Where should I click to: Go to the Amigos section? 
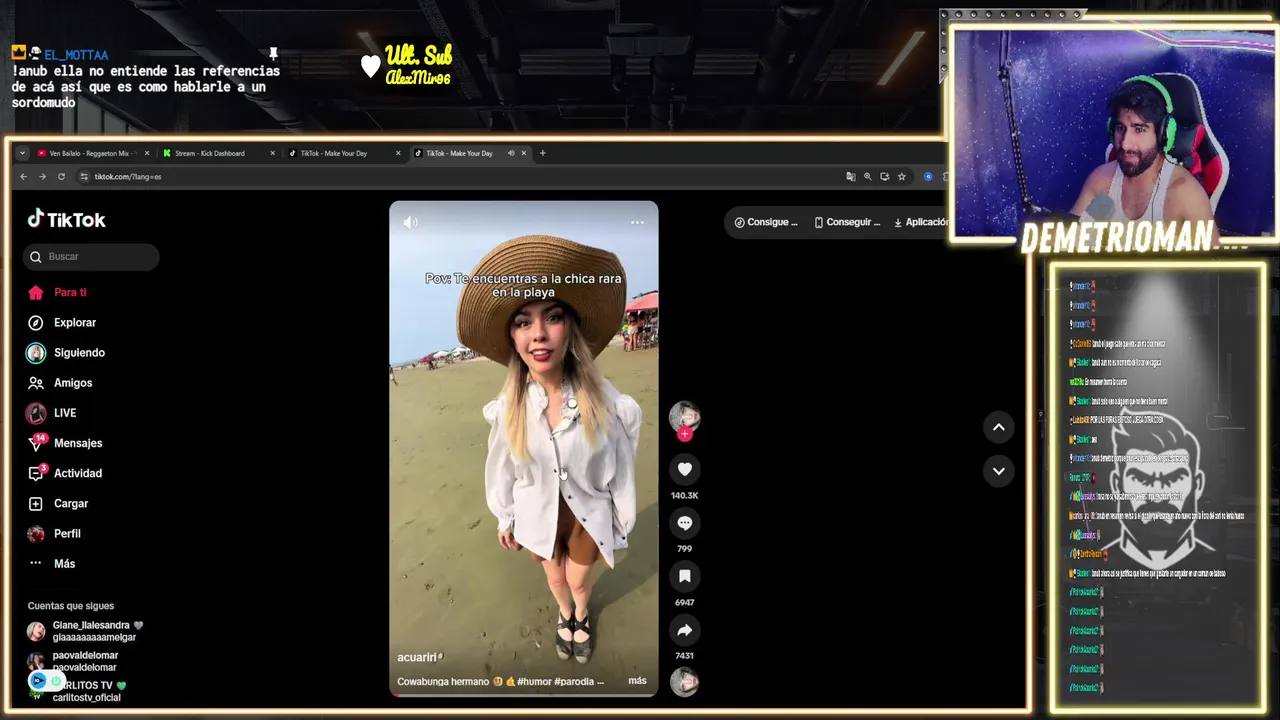point(60,382)
